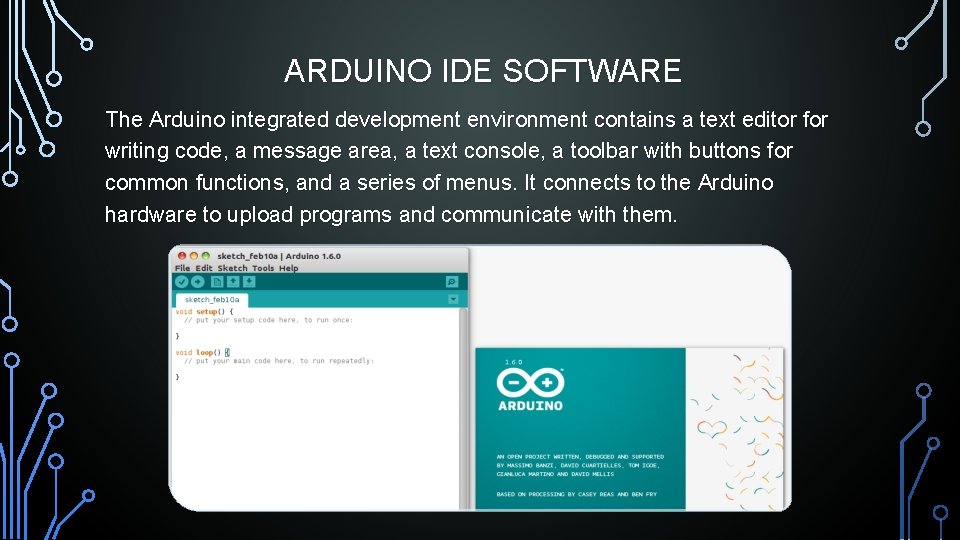Click the Arduino infinity logo on splash
Viewport: 960px width, 540px height.
(x=530, y=383)
